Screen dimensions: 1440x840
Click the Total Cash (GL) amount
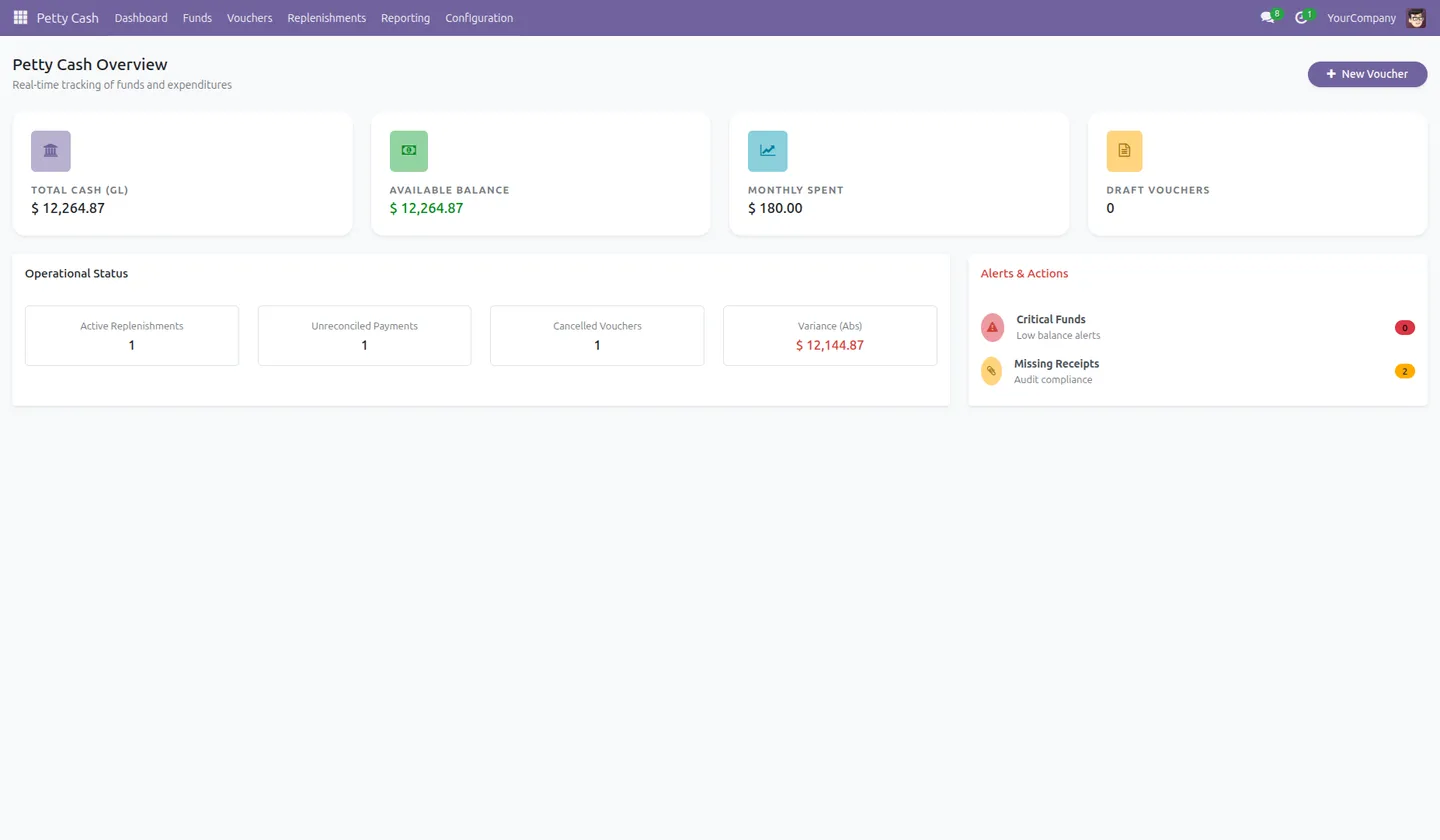coord(68,209)
